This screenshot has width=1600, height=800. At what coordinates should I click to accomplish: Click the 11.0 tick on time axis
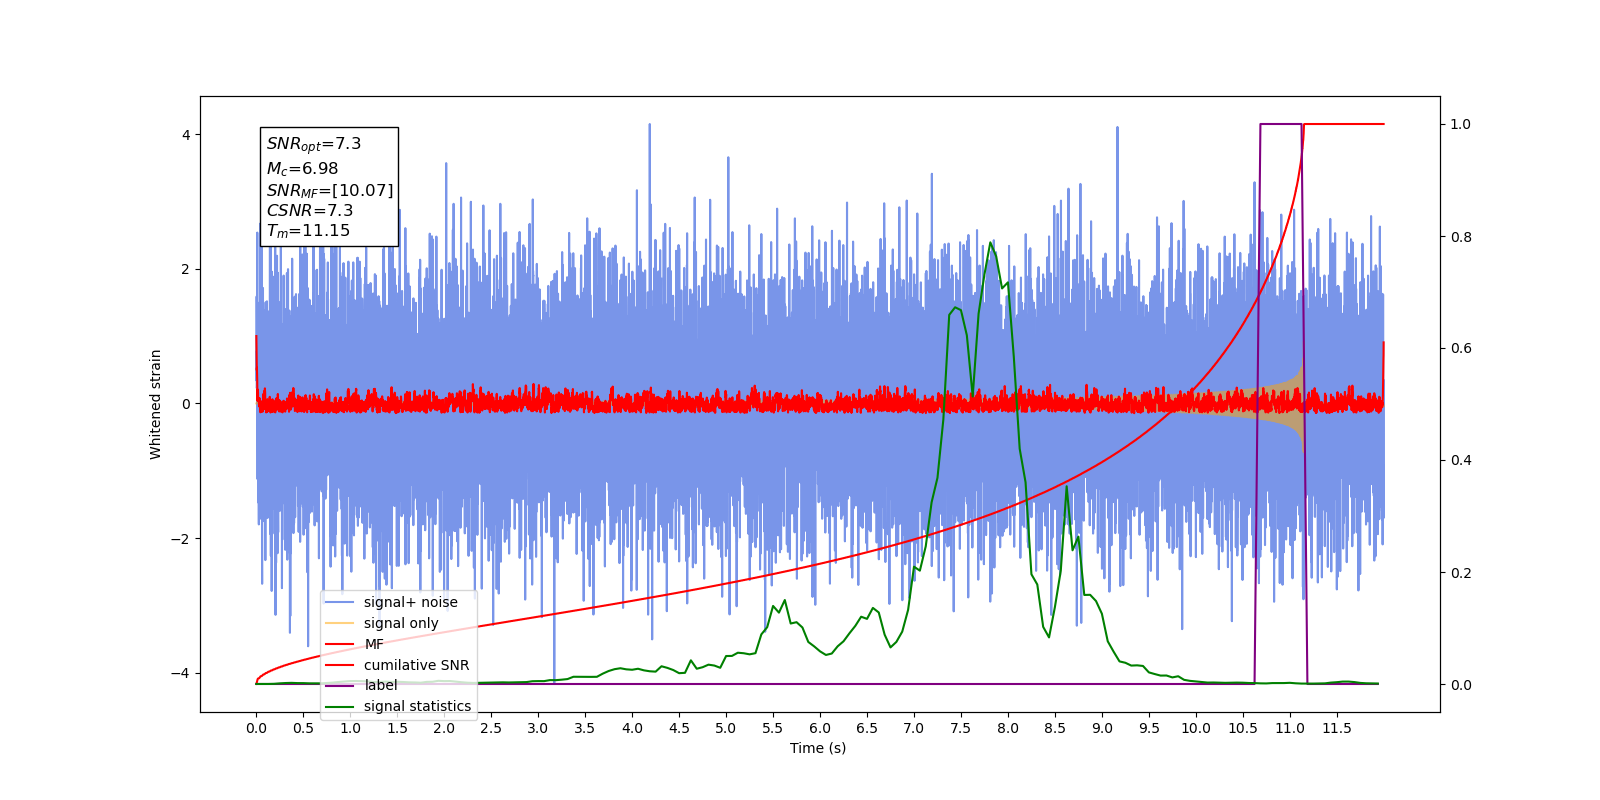(1290, 728)
